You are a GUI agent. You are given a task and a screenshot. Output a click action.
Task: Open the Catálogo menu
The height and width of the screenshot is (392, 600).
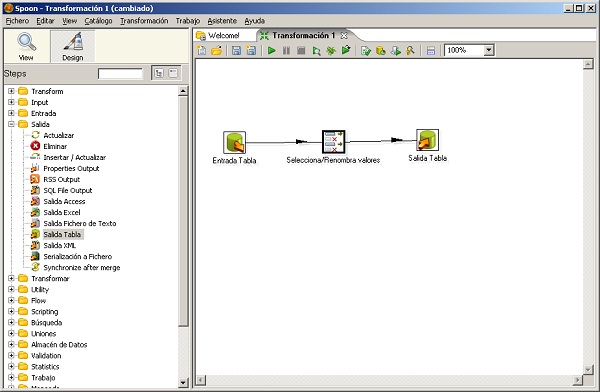98,21
